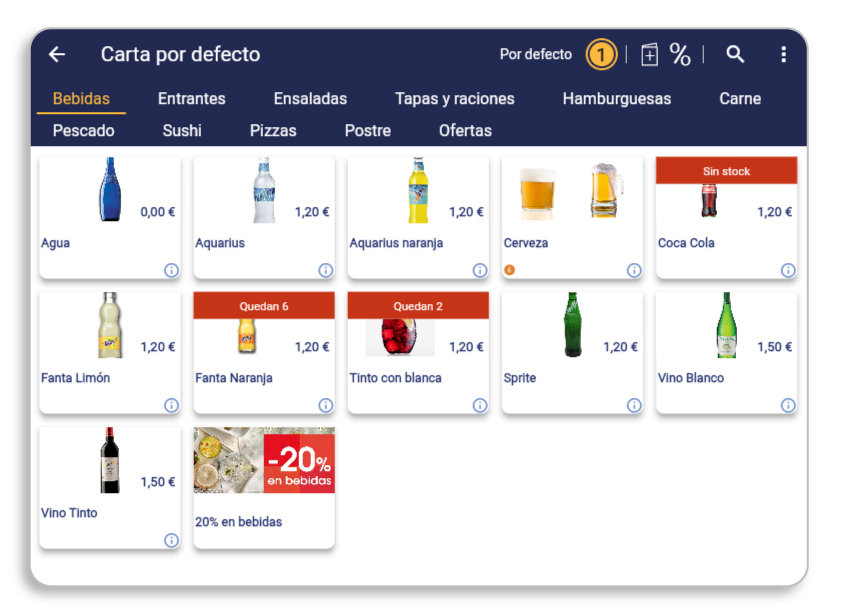Add Aquarius naranja product

tap(418, 217)
